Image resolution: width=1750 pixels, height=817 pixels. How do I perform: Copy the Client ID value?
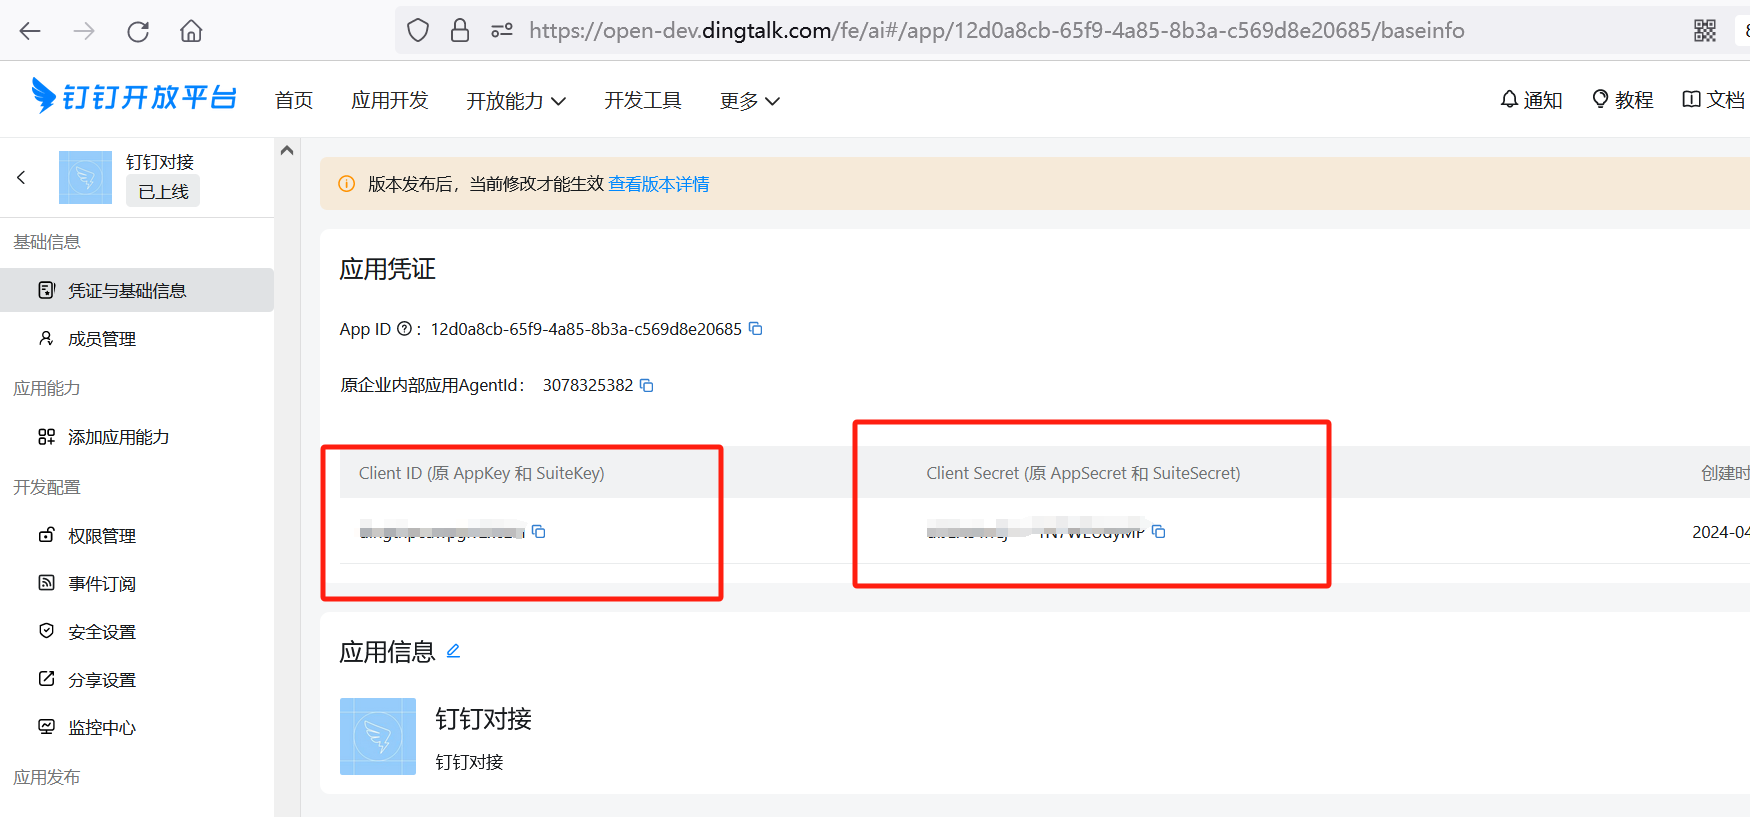(x=539, y=531)
